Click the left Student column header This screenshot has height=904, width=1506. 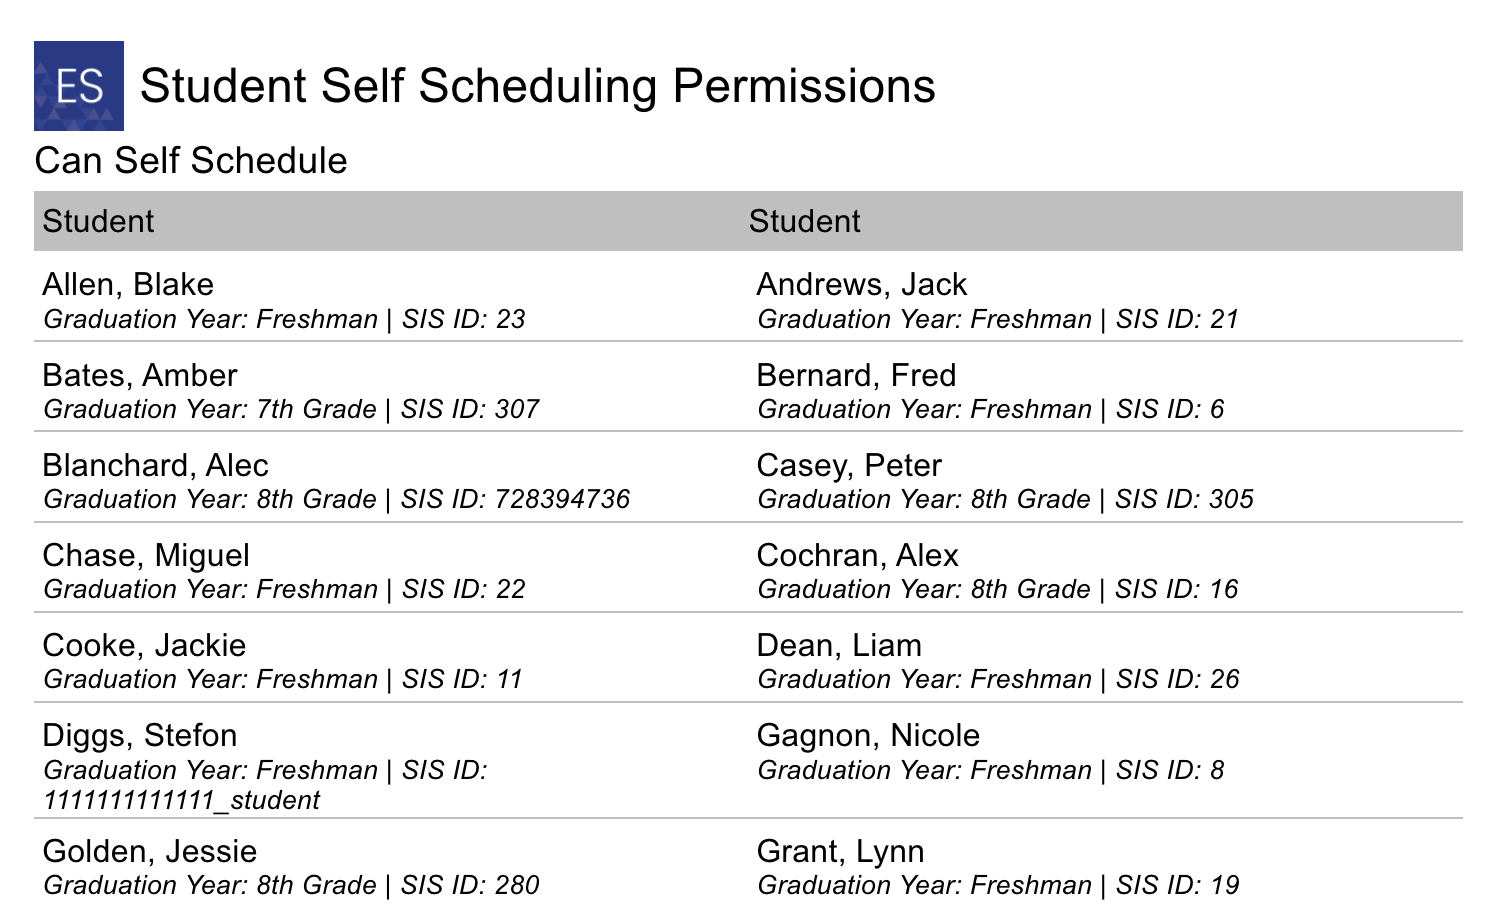point(98,221)
